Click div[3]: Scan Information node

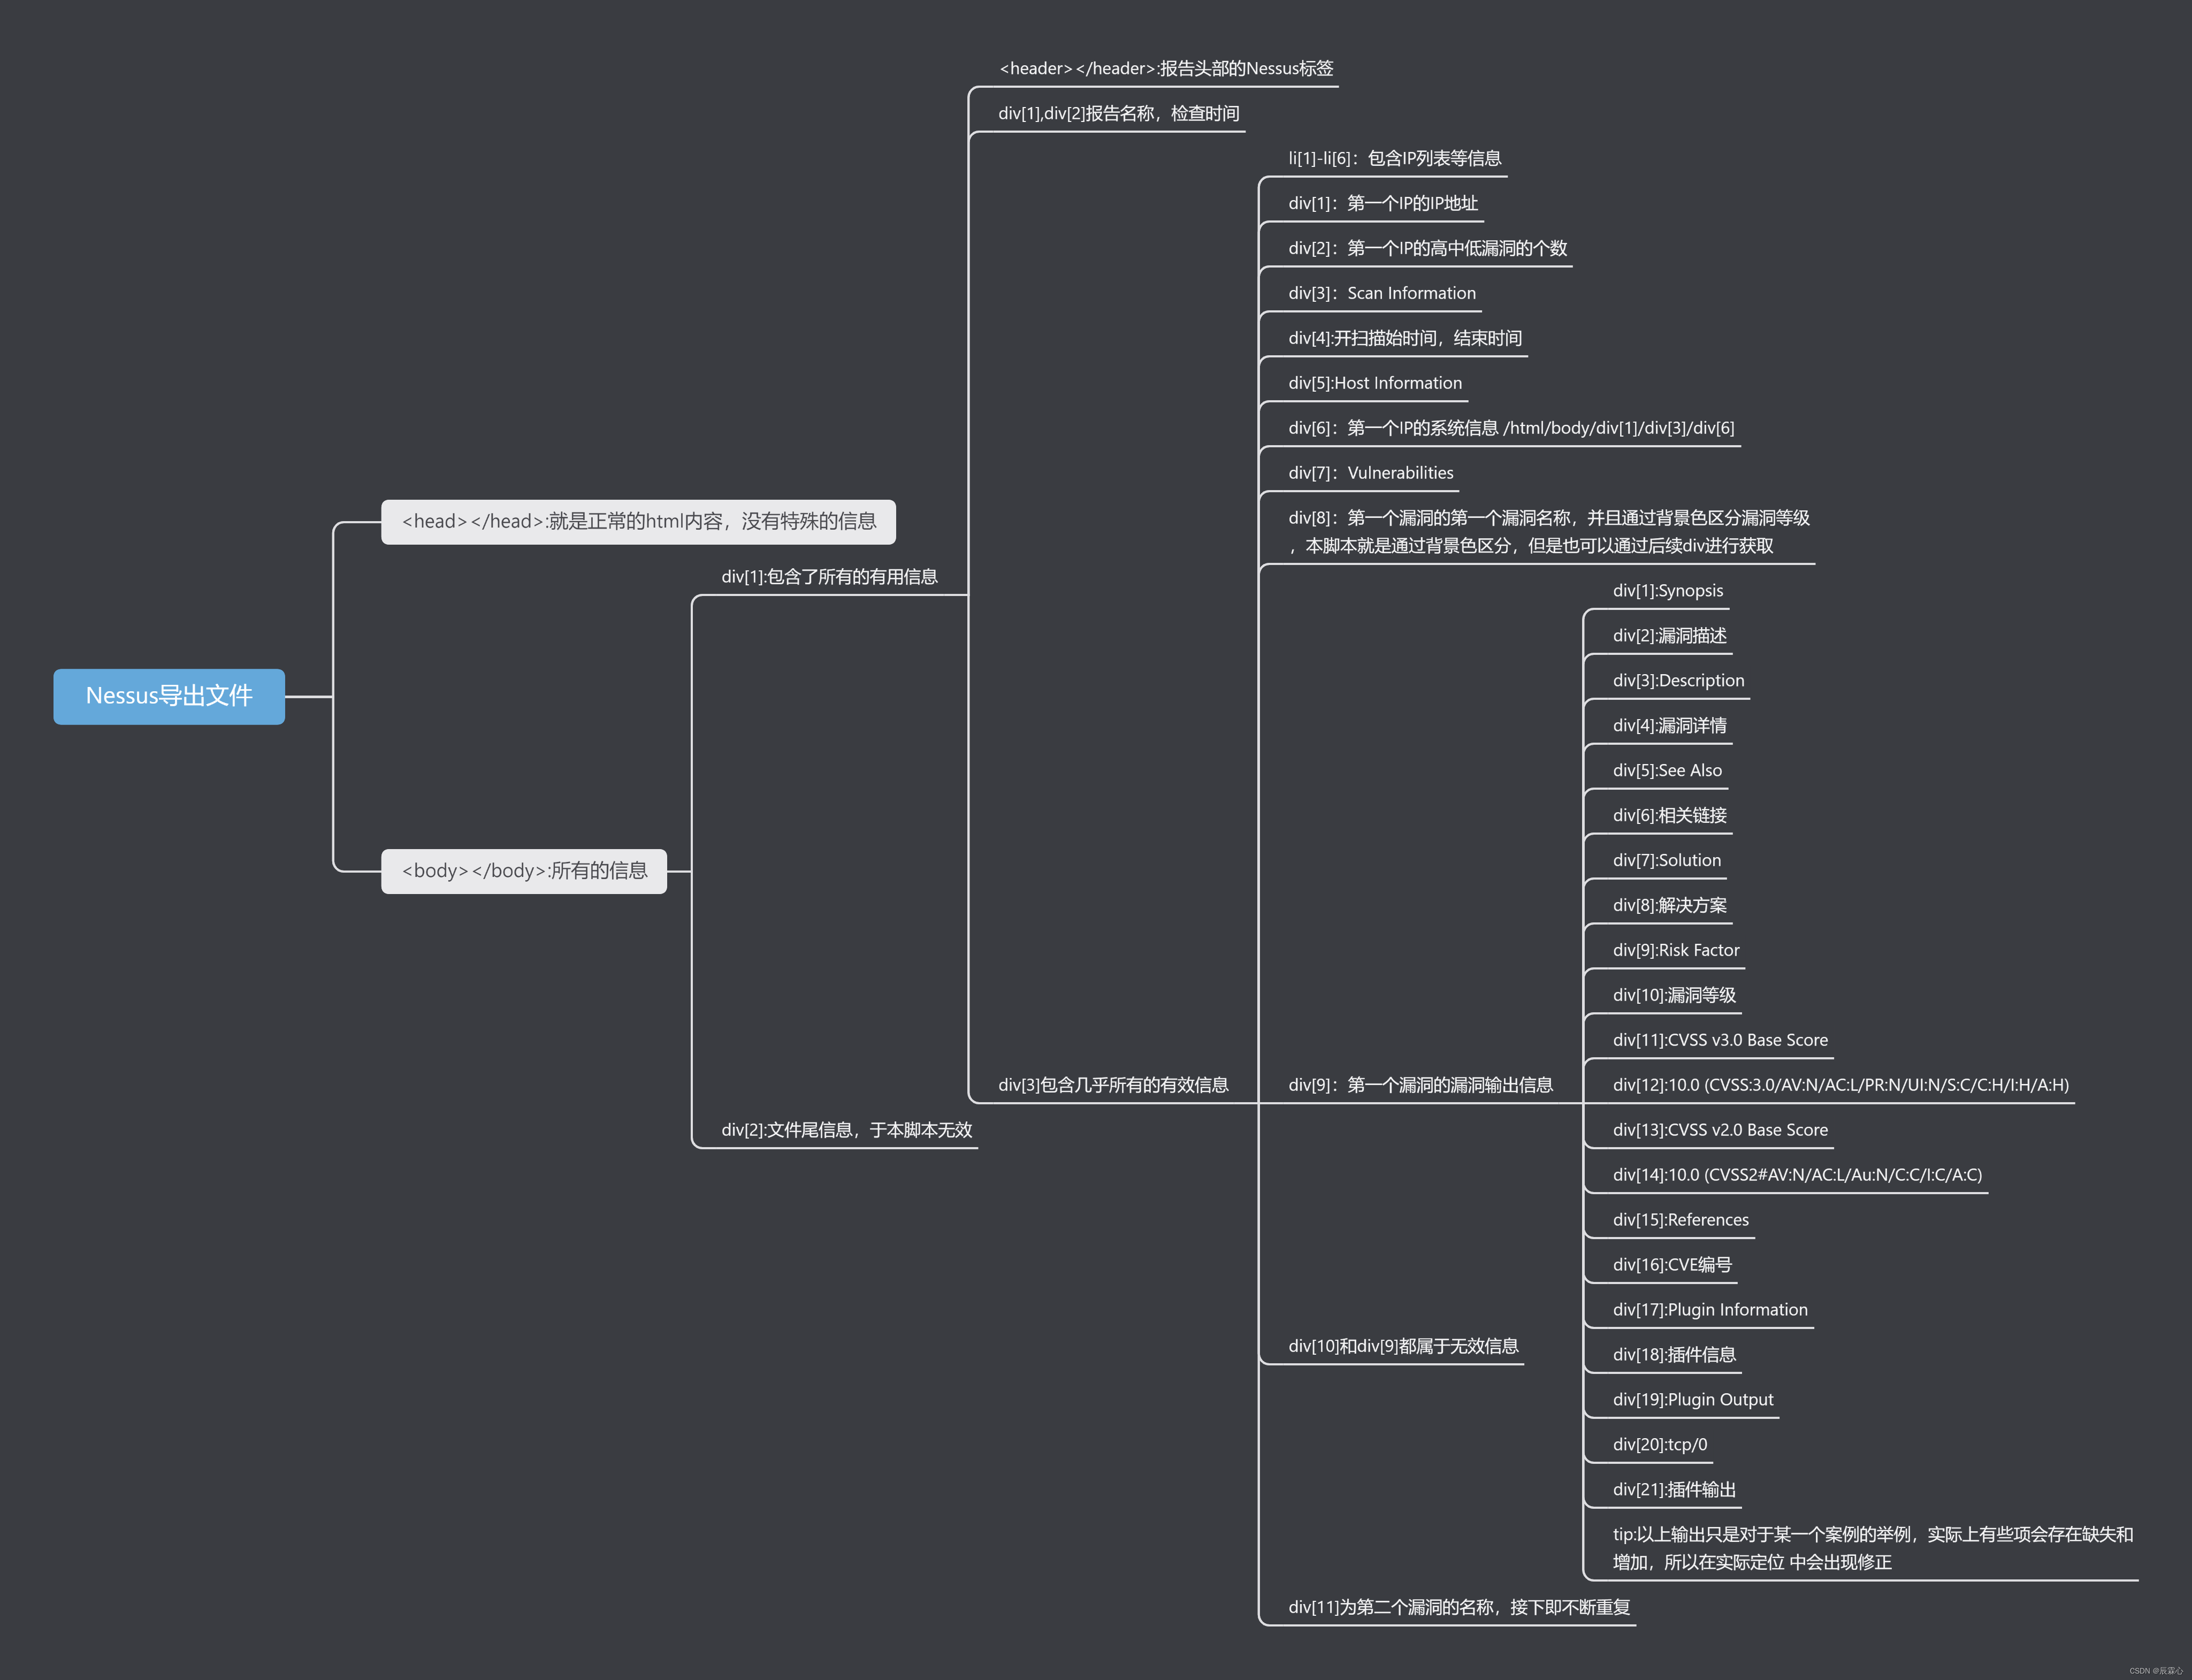point(1381,294)
